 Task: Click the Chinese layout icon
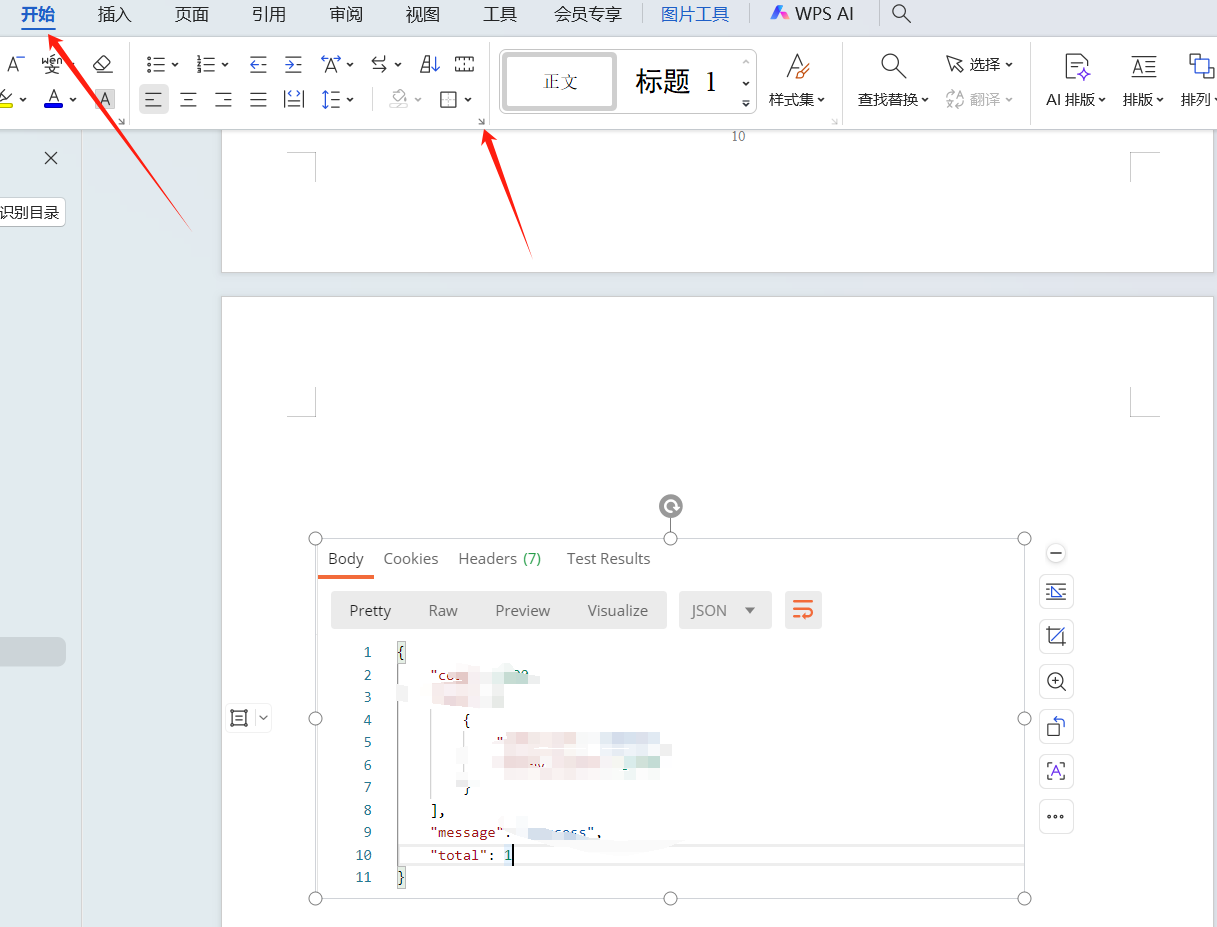[331, 65]
